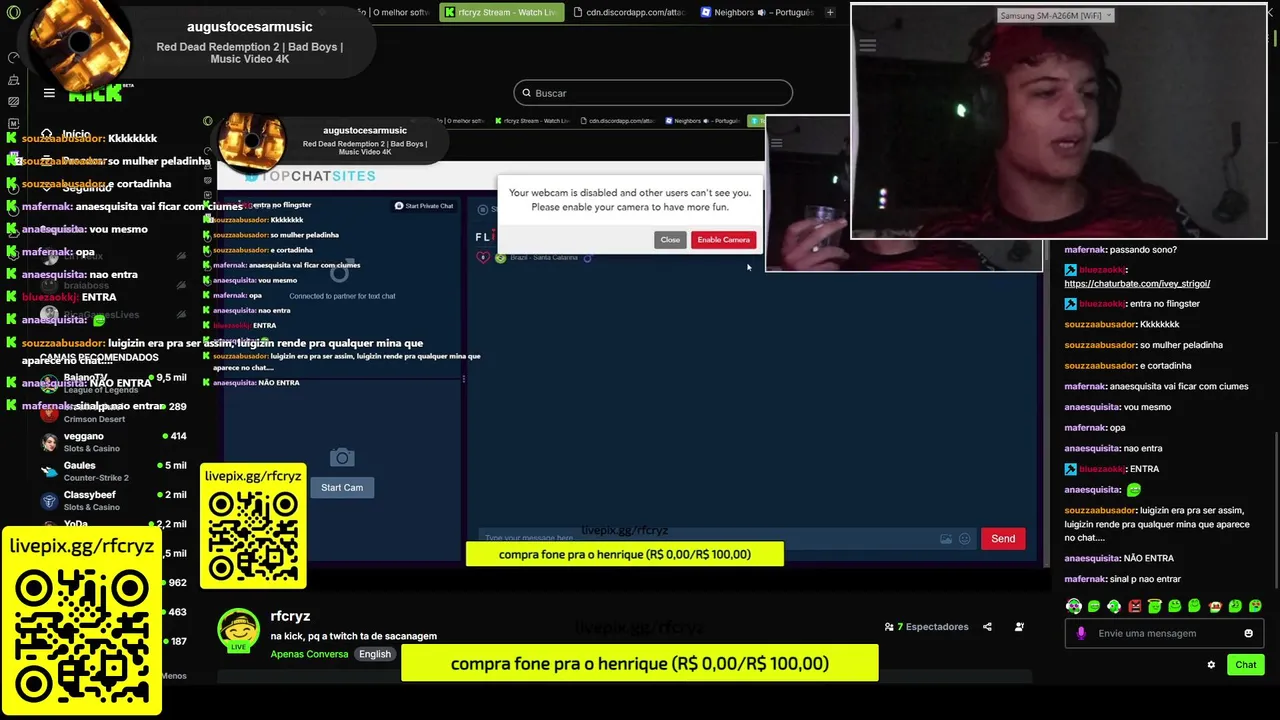The image size is (1280, 720).
Task: Click Menos to collapse recommended channels
Action: tap(174, 676)
